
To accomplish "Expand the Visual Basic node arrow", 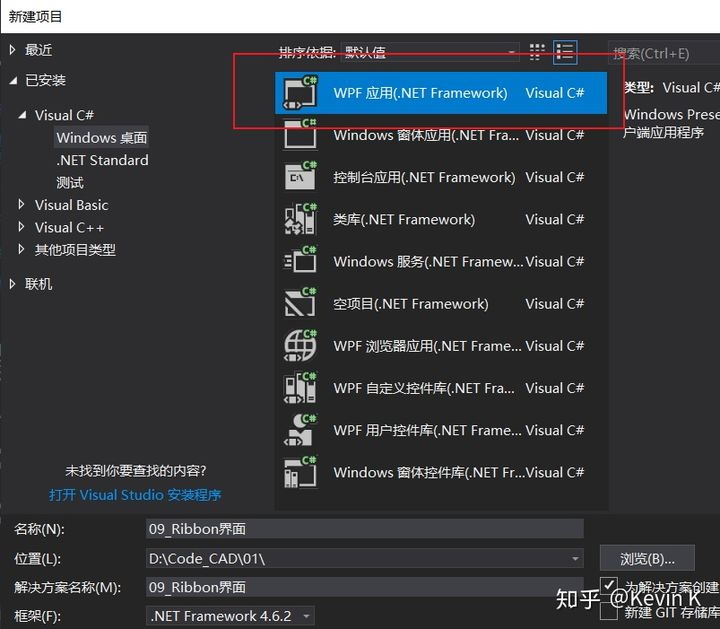I will point(21,204).
